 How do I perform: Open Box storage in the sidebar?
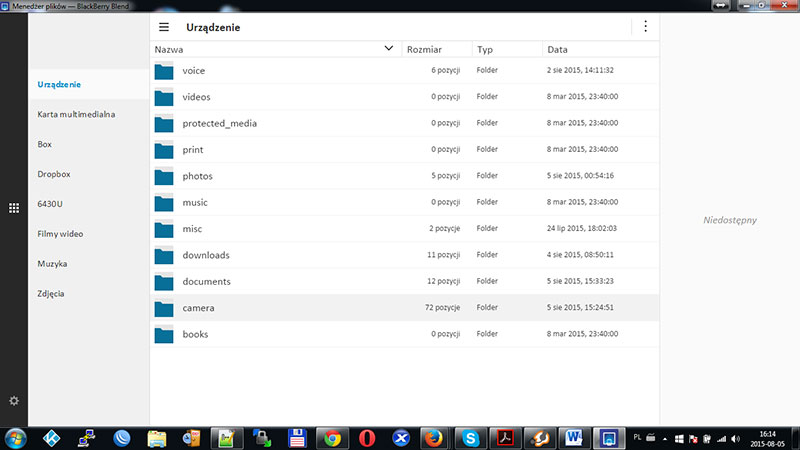pyautogui.click(x=44, y=144)
